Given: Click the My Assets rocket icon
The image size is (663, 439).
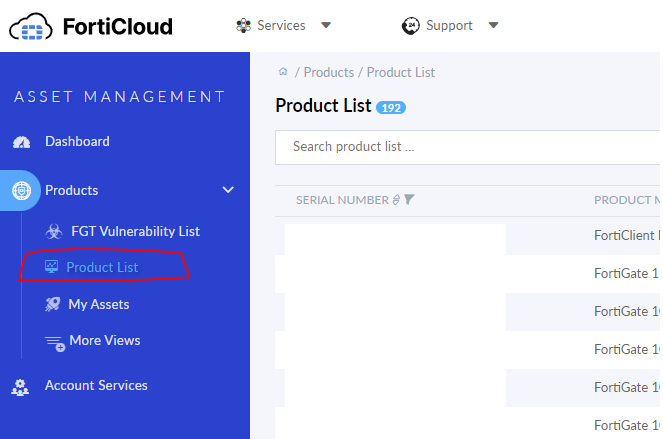Looking at the screenshot, I should 52,304.
